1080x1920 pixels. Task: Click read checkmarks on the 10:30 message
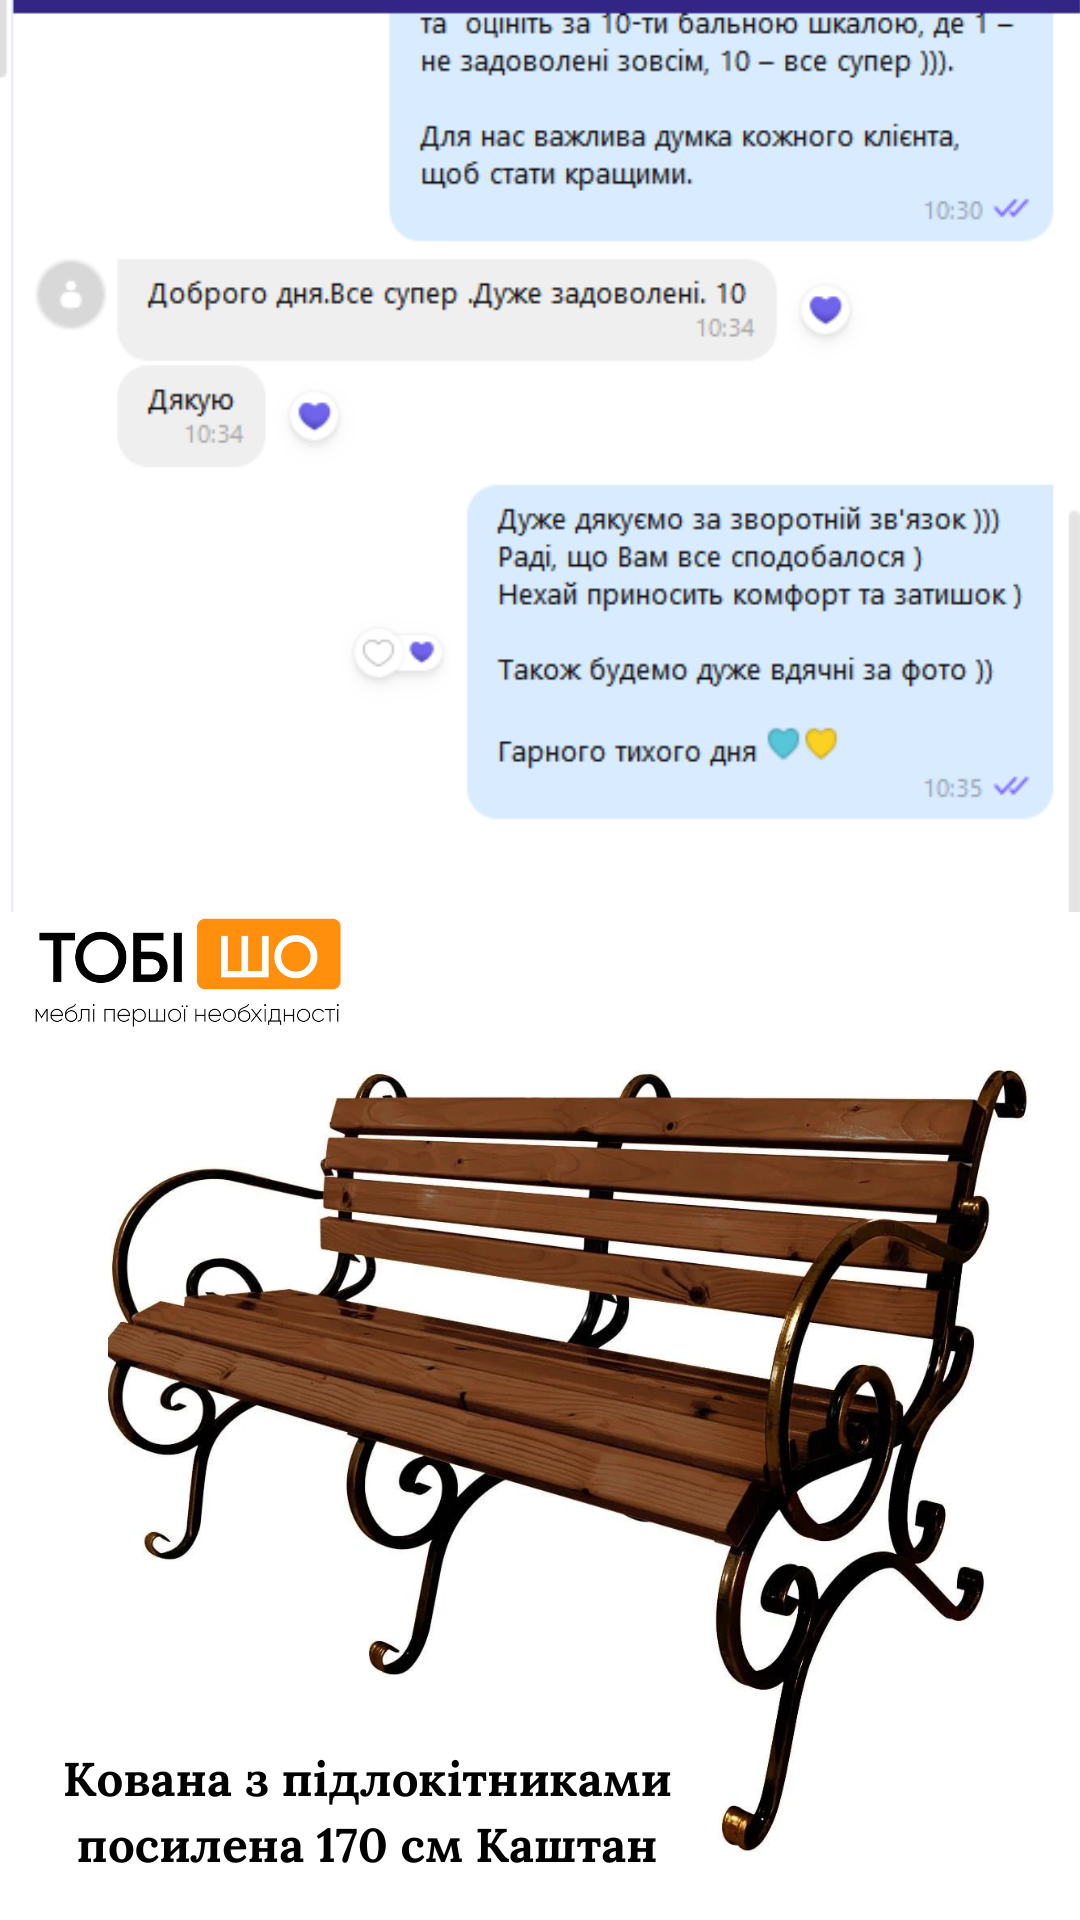1010,208
